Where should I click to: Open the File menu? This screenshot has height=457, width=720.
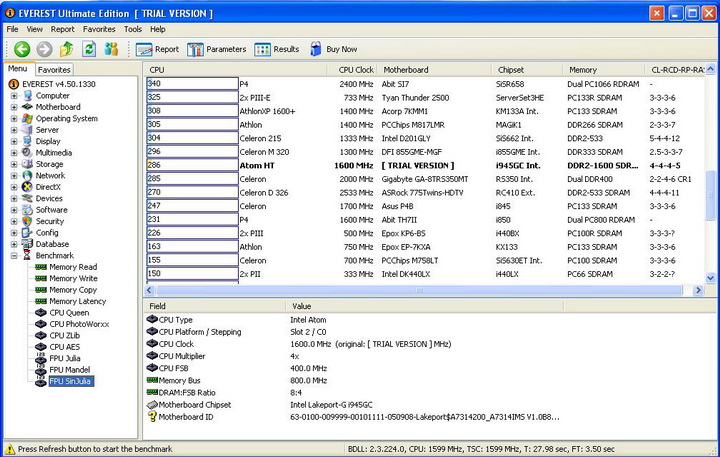[x=12, y=29]
